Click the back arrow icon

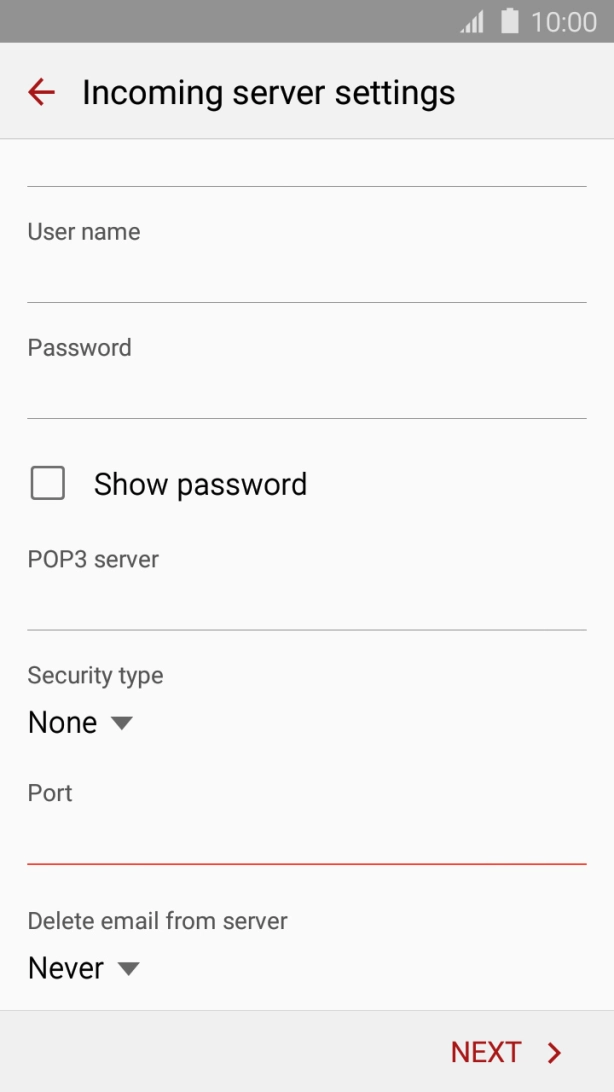40,92
